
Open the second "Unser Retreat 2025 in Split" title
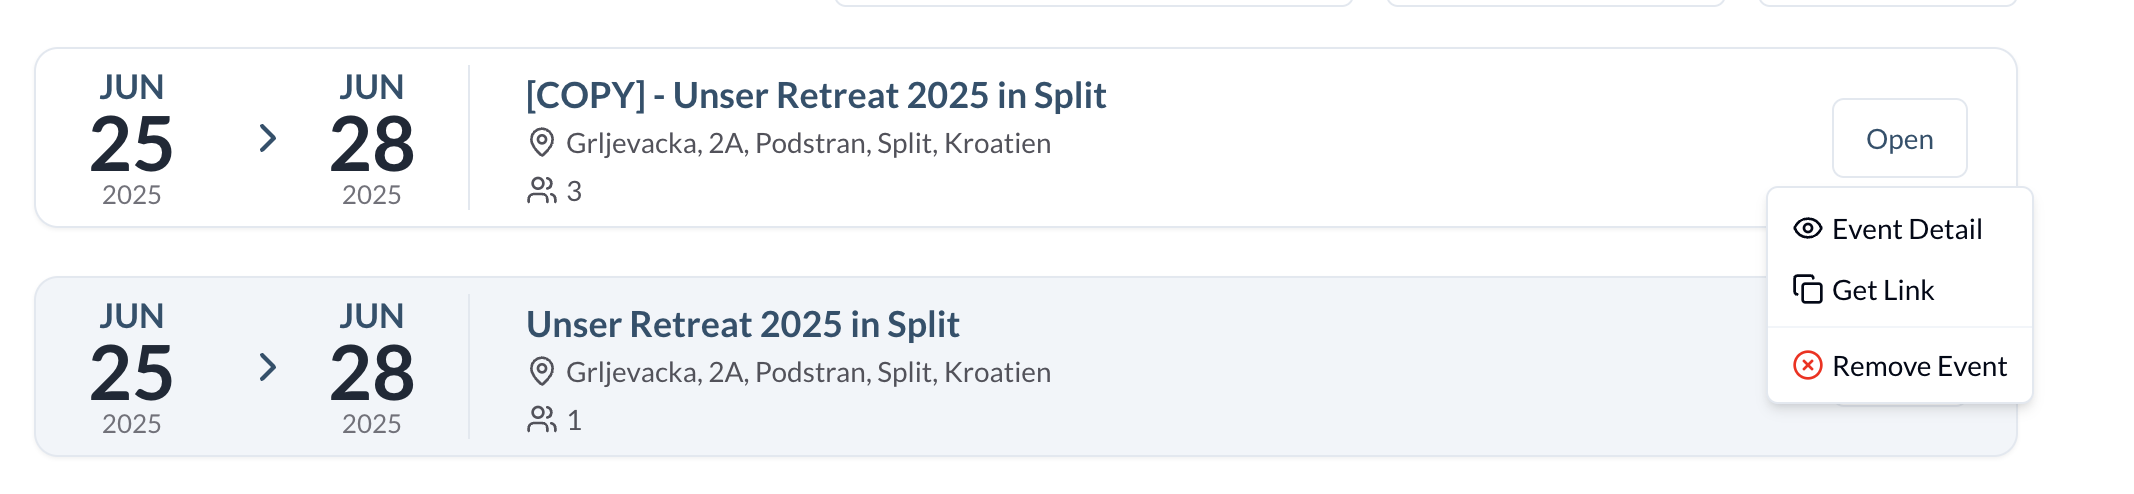(x=742, y=325)
